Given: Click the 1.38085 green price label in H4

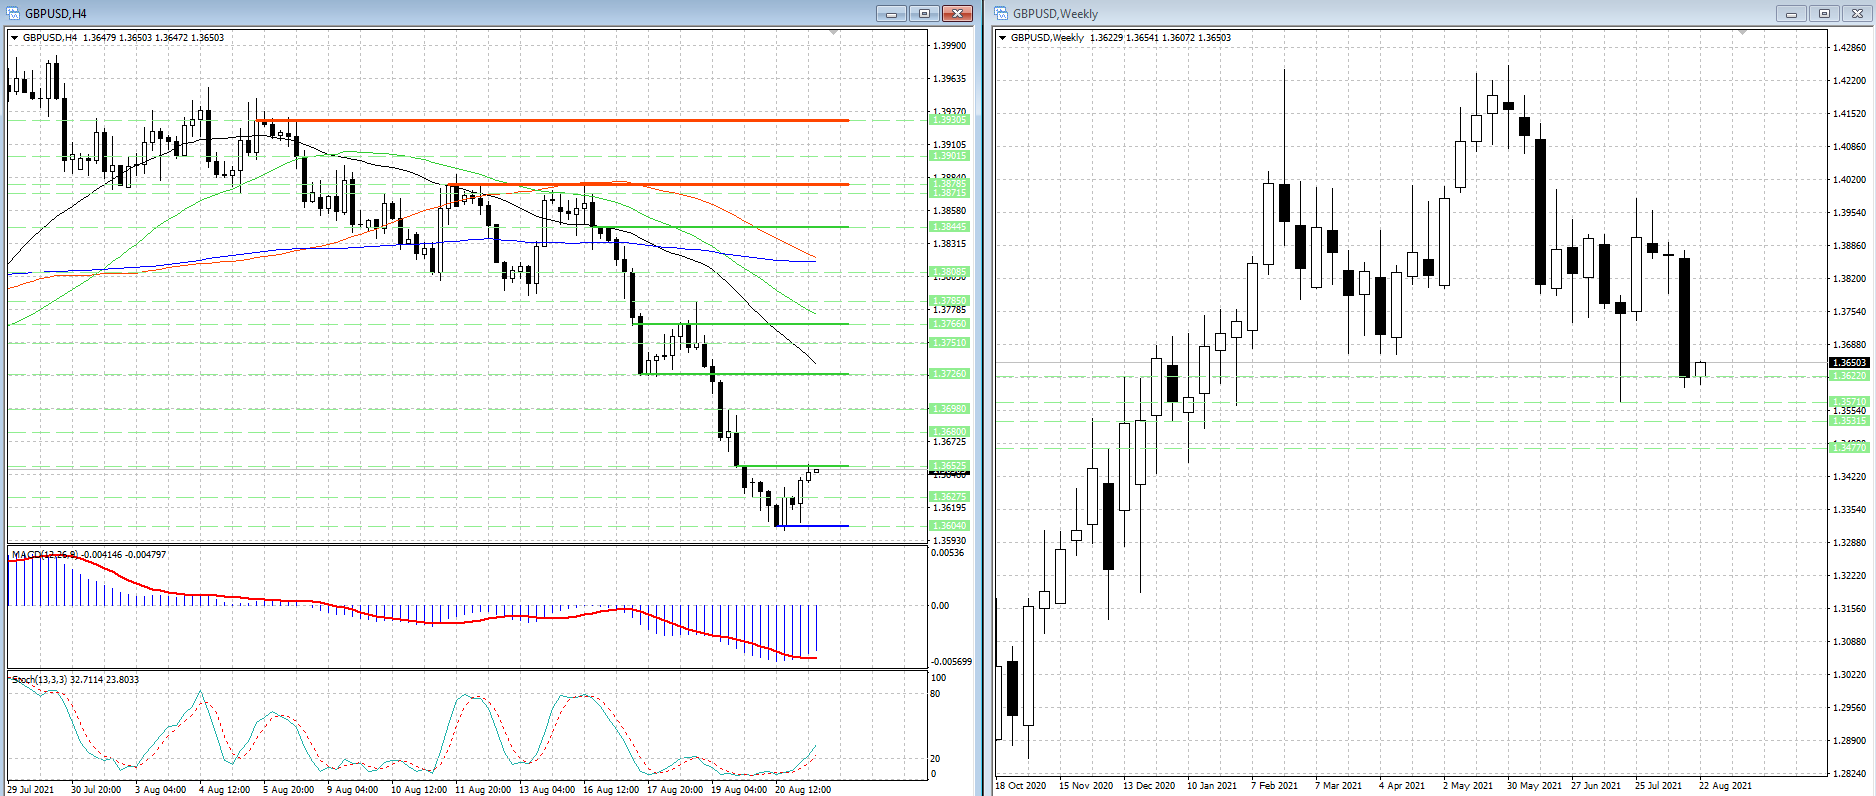Looking at the screenshot, I should [949, 272].
